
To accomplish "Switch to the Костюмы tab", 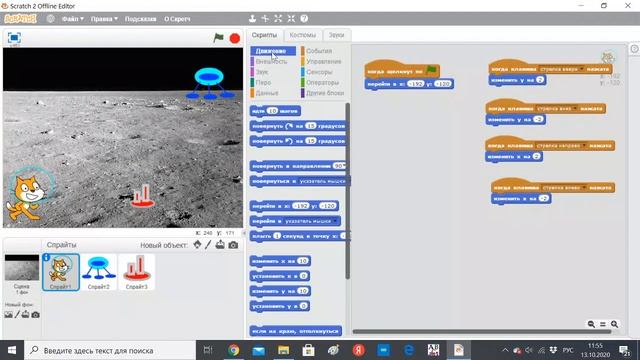I will 302,35.
